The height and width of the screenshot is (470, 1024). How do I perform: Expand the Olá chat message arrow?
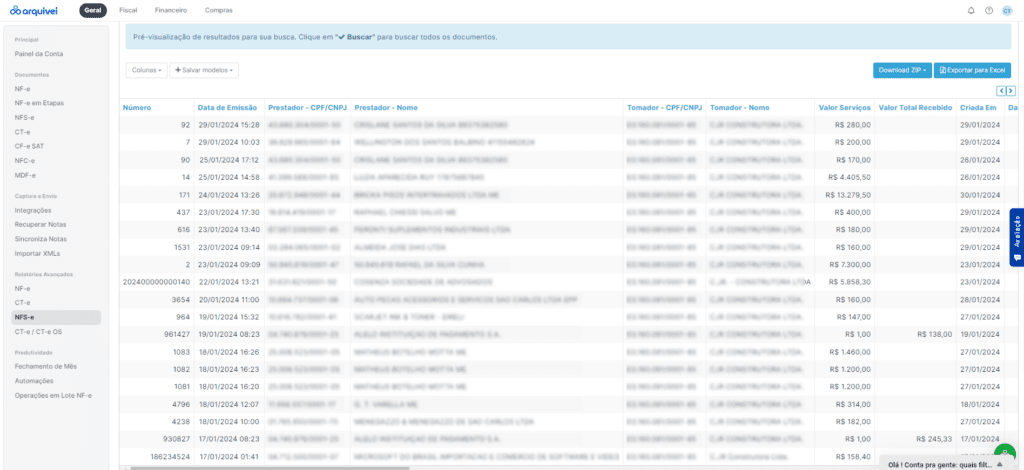point(1000,464)
